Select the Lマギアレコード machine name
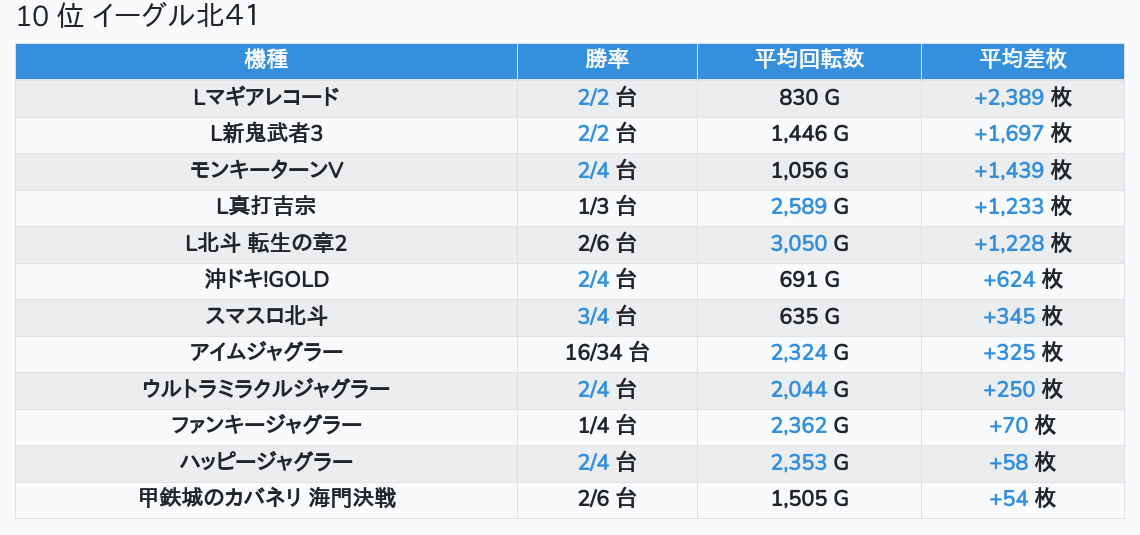Viewport: 1140px width, 535px height. pos(266,98)
